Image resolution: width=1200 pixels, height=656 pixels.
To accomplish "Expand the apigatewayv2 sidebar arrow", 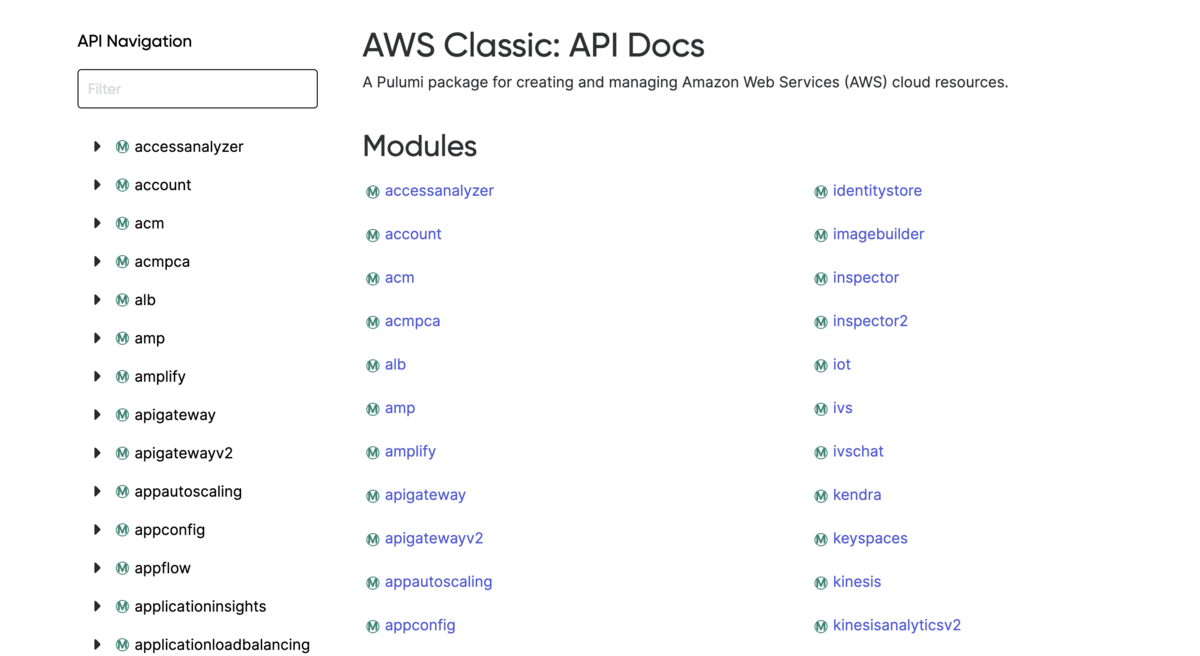I will 97,453.
